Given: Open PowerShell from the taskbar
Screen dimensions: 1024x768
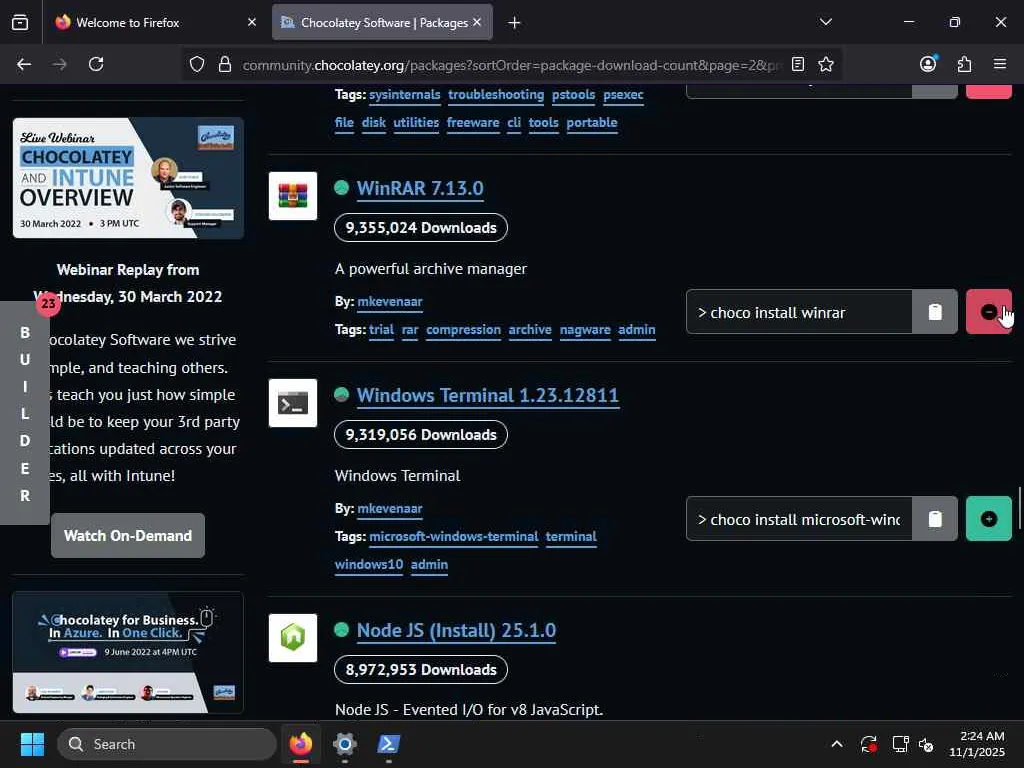Looking at the screenshot, I should (389, 744).
